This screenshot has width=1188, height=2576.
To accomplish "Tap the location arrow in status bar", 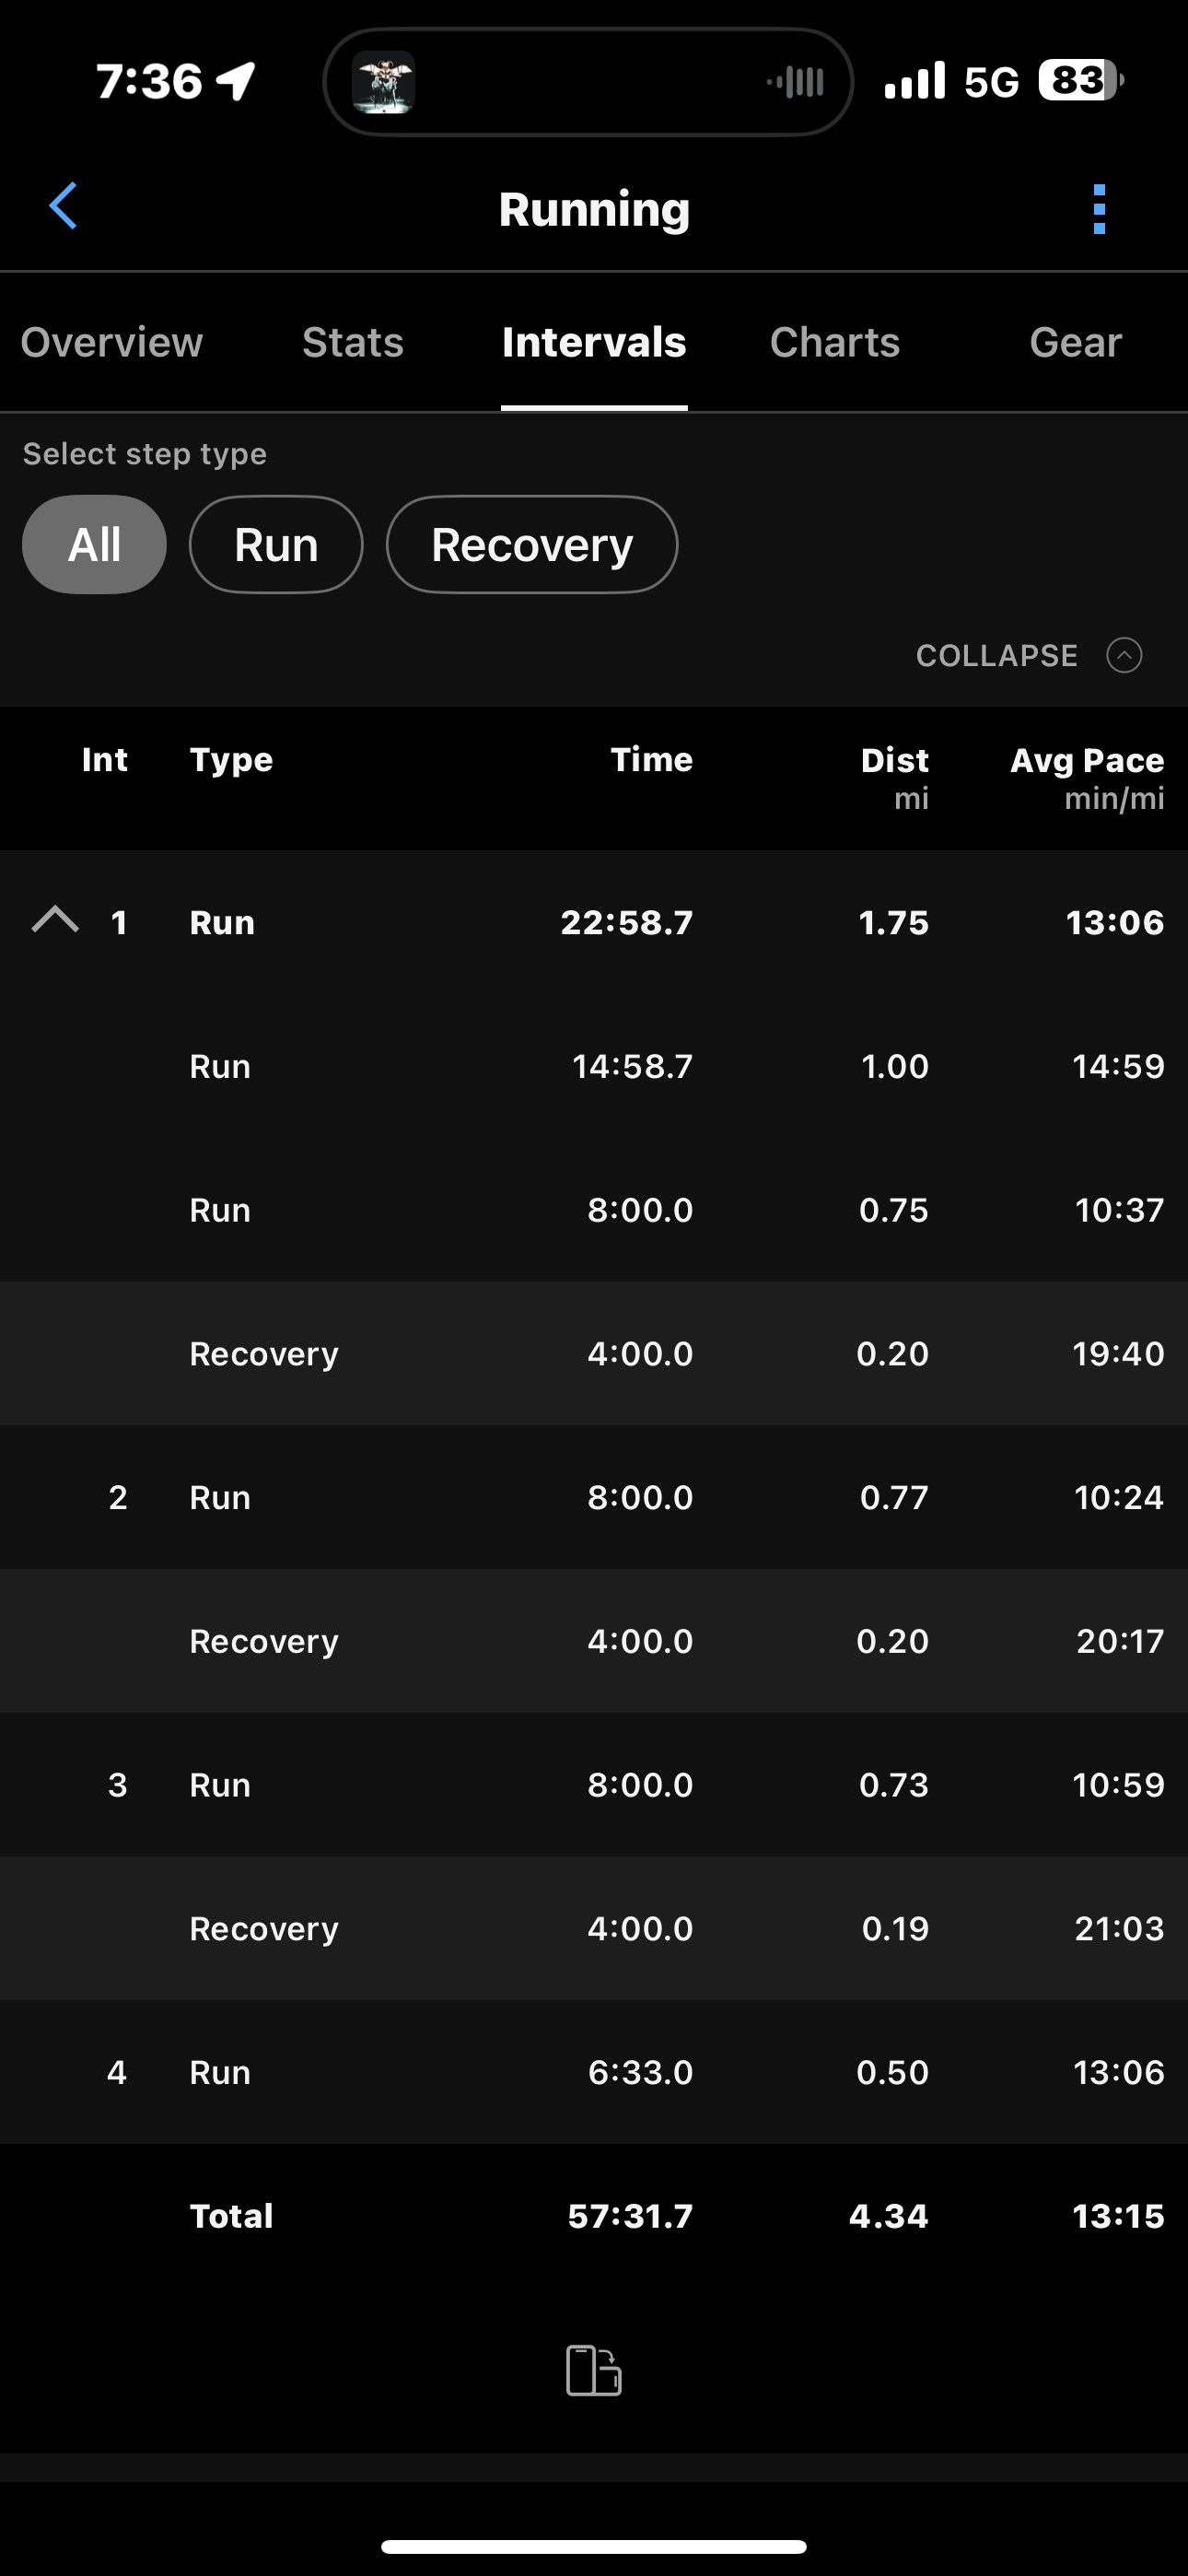I will coord(237,81).
